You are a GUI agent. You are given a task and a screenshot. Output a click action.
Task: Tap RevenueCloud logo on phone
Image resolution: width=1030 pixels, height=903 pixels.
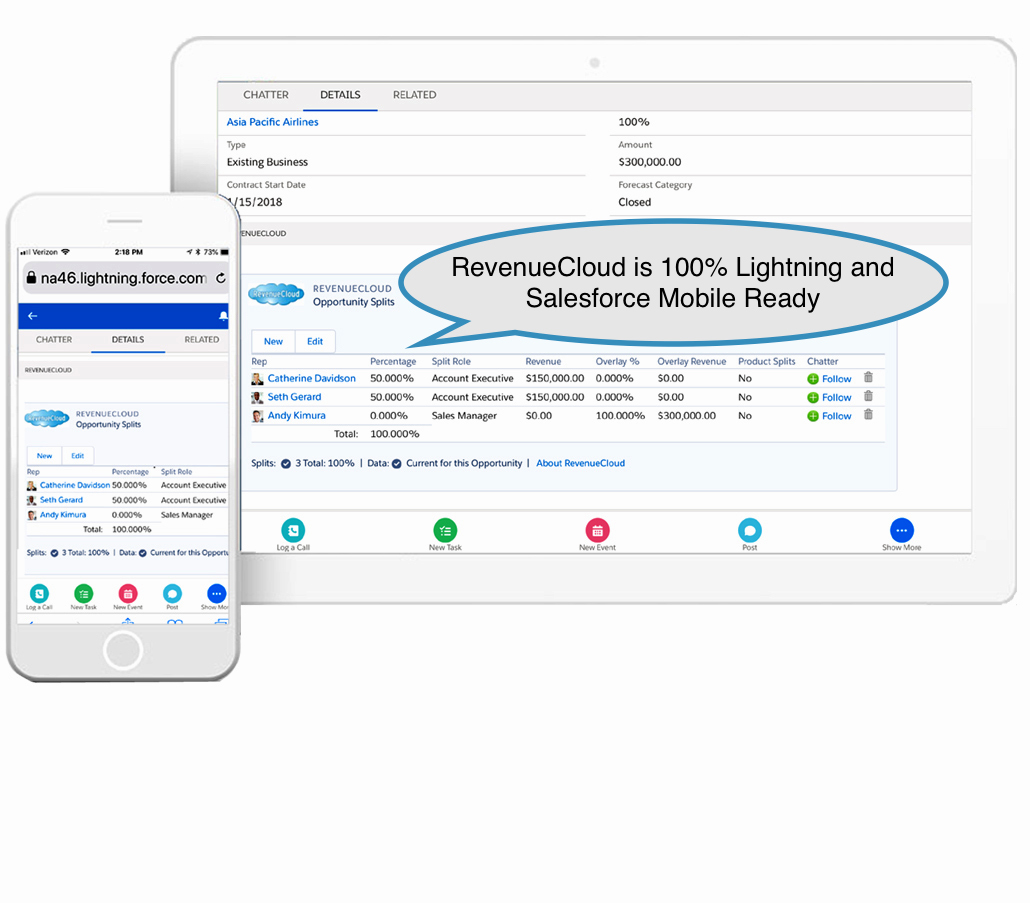[47, 418]
